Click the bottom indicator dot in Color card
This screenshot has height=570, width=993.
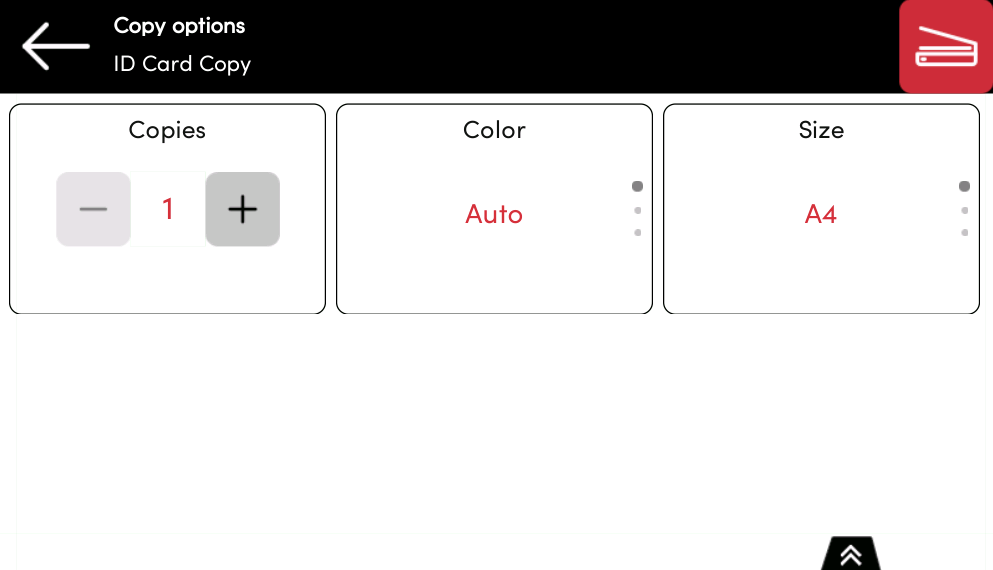637,233
